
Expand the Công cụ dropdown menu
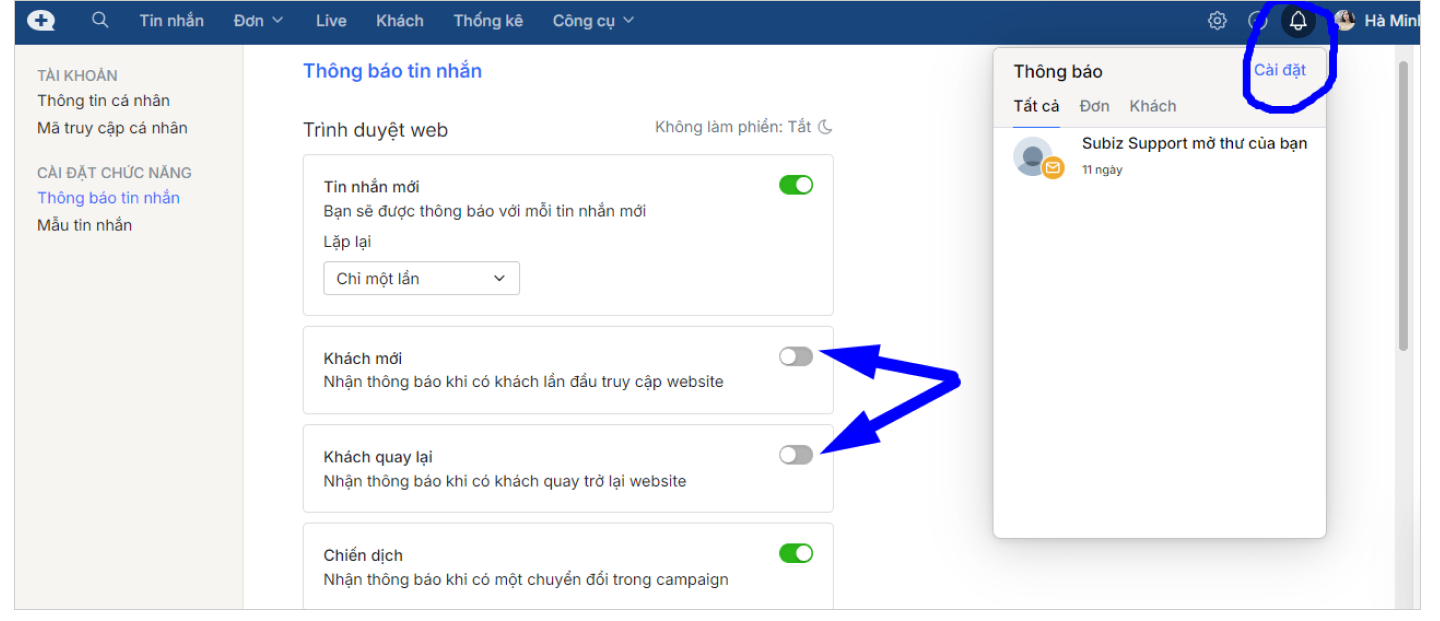coord(593,20)
